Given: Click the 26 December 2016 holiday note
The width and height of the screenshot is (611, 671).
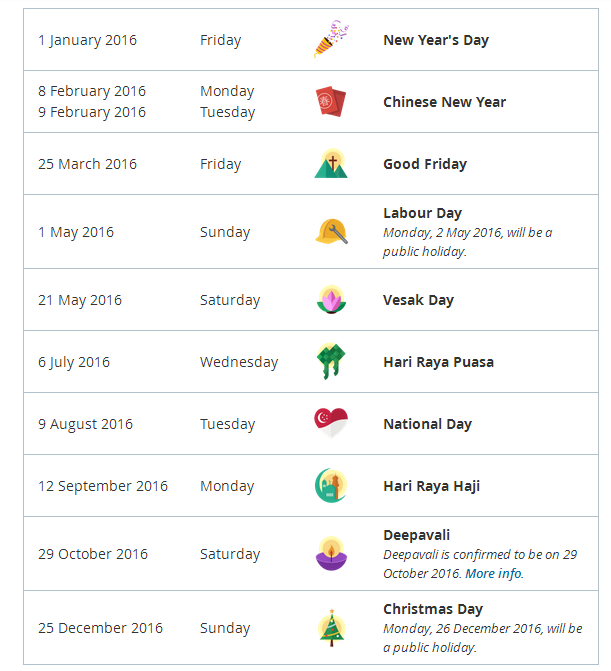Looking at the screenshot, I should pyautogui.click(x=483, y=638).
